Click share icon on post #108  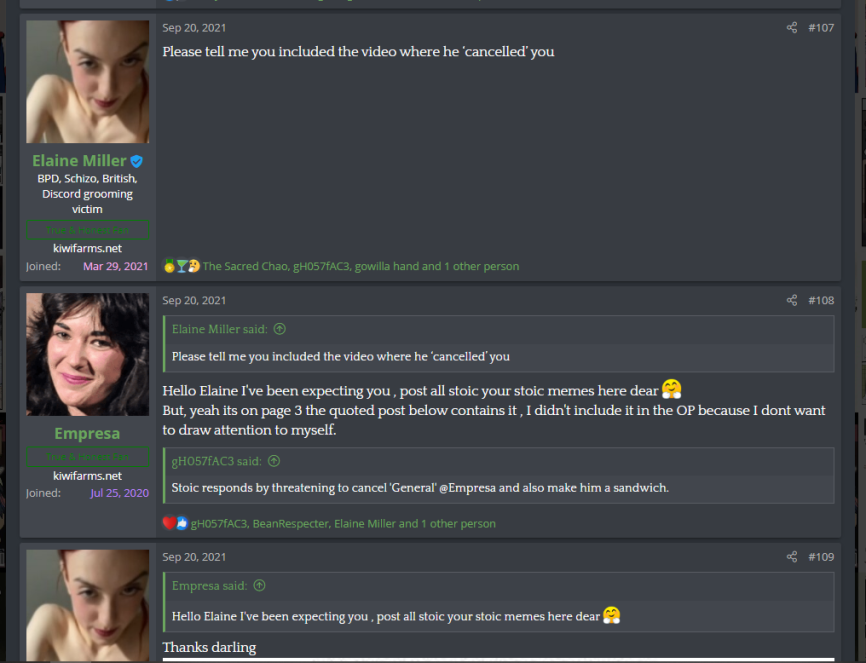tap(791, 300)
